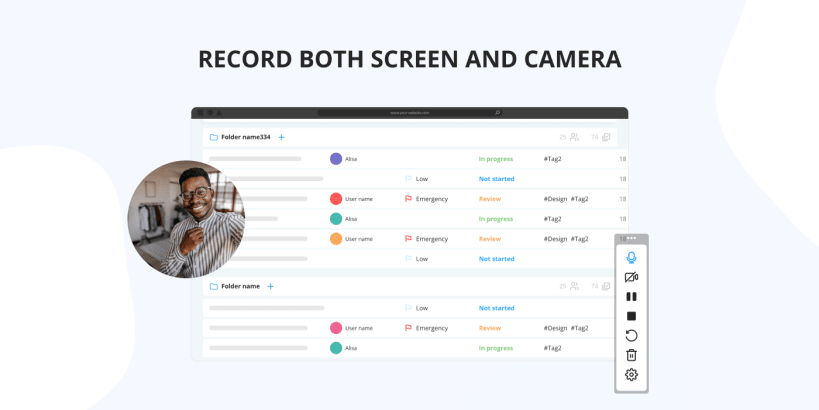Click the search icon in browser address bar
The width and height of the screenshot is (819, 410).
[497, 112]
